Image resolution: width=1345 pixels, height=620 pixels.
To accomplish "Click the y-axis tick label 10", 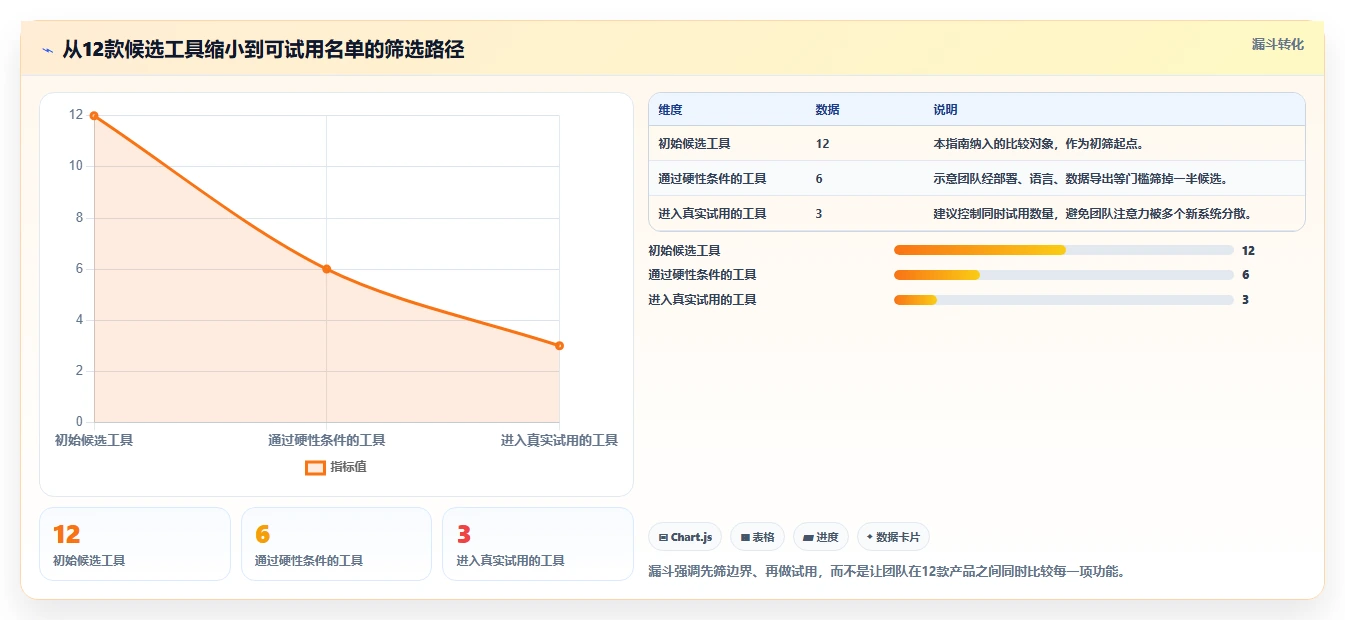I will coord(76,166).
